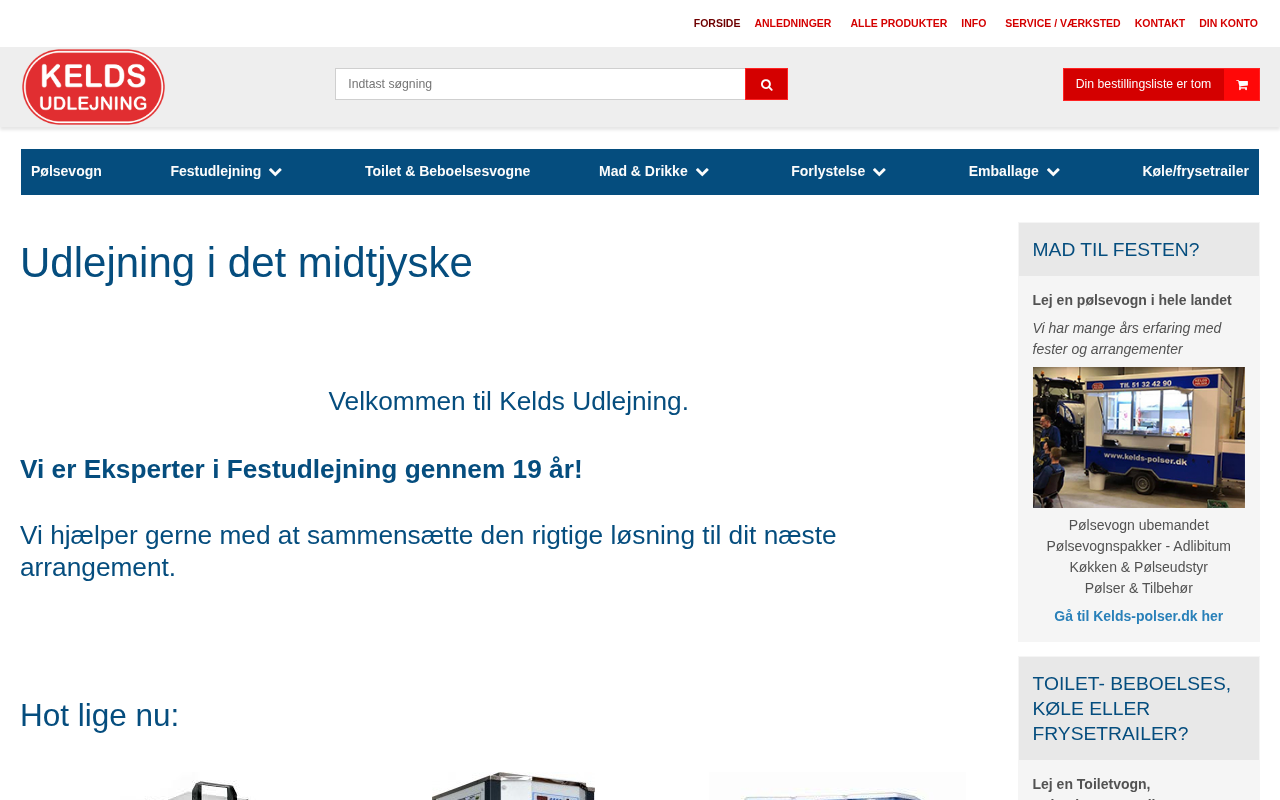Click the 'MAD TIL FESTEN?' heading
The height and width of the screenshot is (800, 1280).
[x=1116, y=250]
